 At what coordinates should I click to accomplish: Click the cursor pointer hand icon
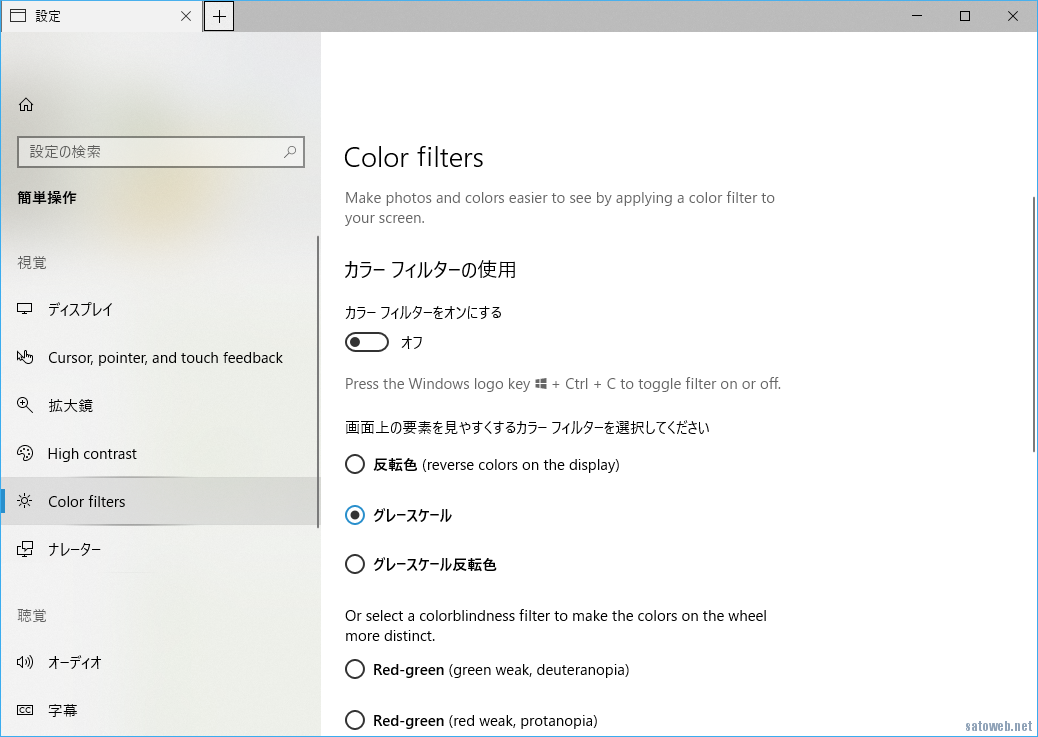pos(26,358)
